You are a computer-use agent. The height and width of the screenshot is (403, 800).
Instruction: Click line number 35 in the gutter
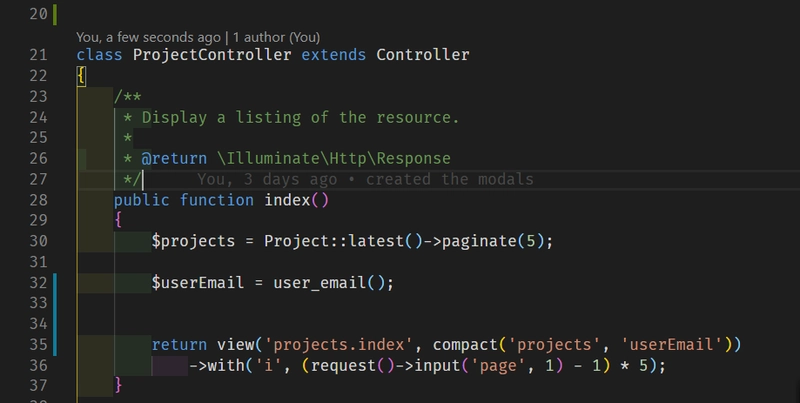point(39,345)
